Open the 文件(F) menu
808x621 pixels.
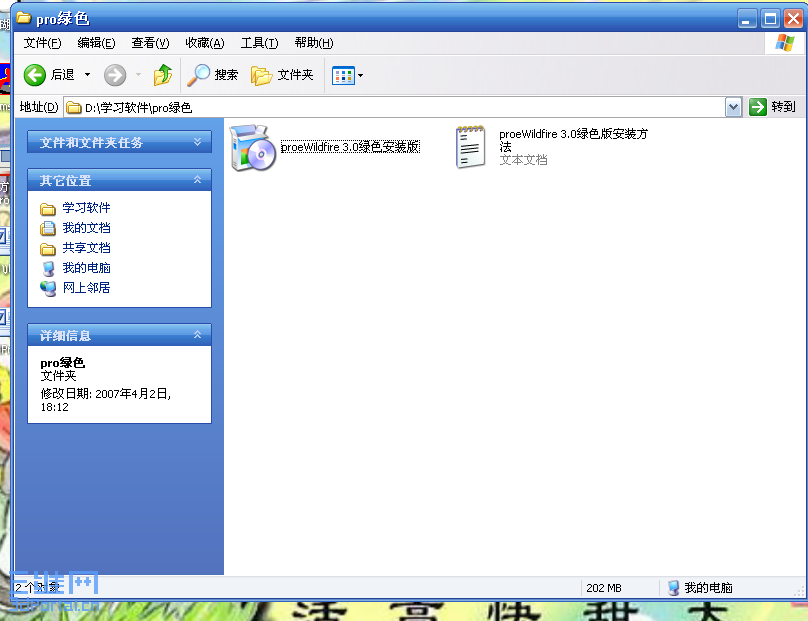[x=42, y=43]
